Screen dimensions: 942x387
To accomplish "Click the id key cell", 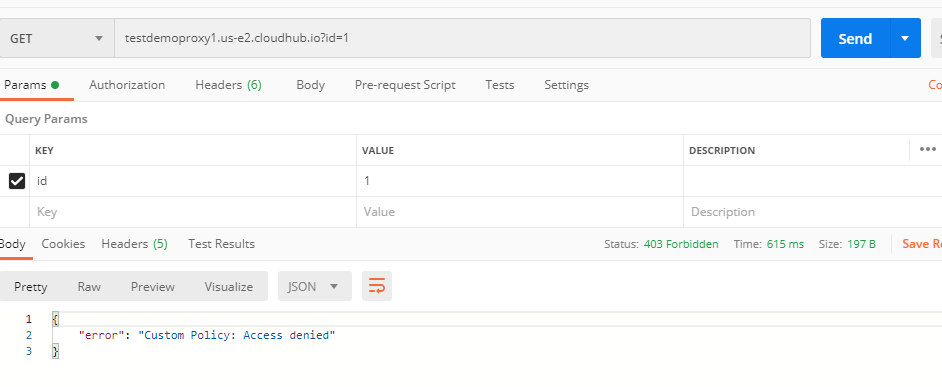I will [193, 181].
